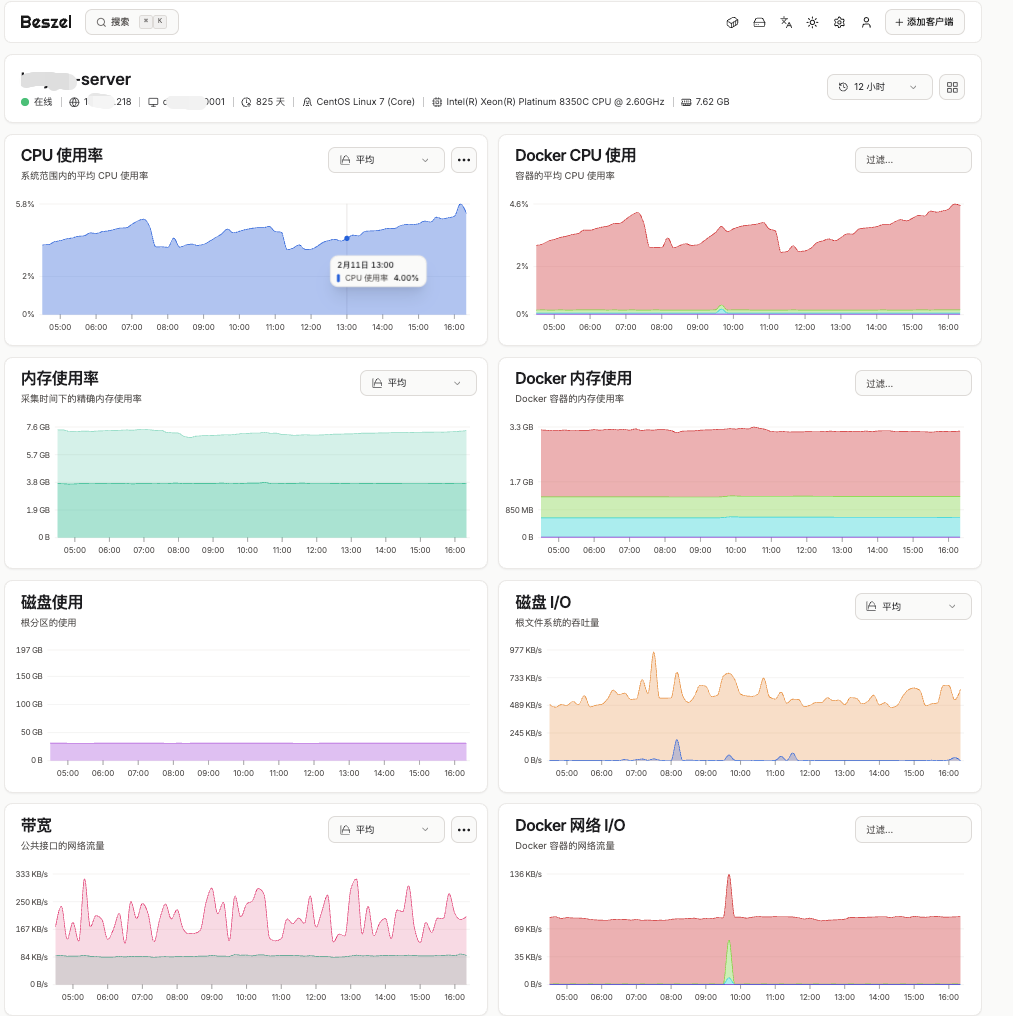Open the CPU usage average dropdown
The height and width of the screenshot is (1016, 1013).
pos(386,160)
